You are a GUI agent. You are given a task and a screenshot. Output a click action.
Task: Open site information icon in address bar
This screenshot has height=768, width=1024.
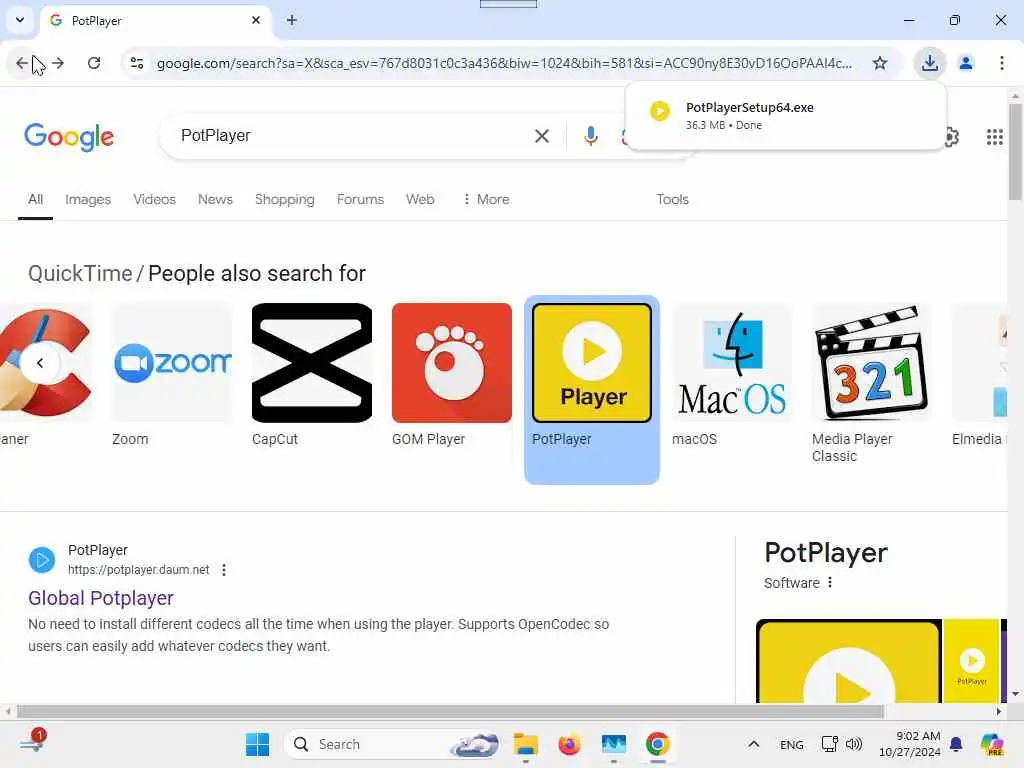coord(137,63)
